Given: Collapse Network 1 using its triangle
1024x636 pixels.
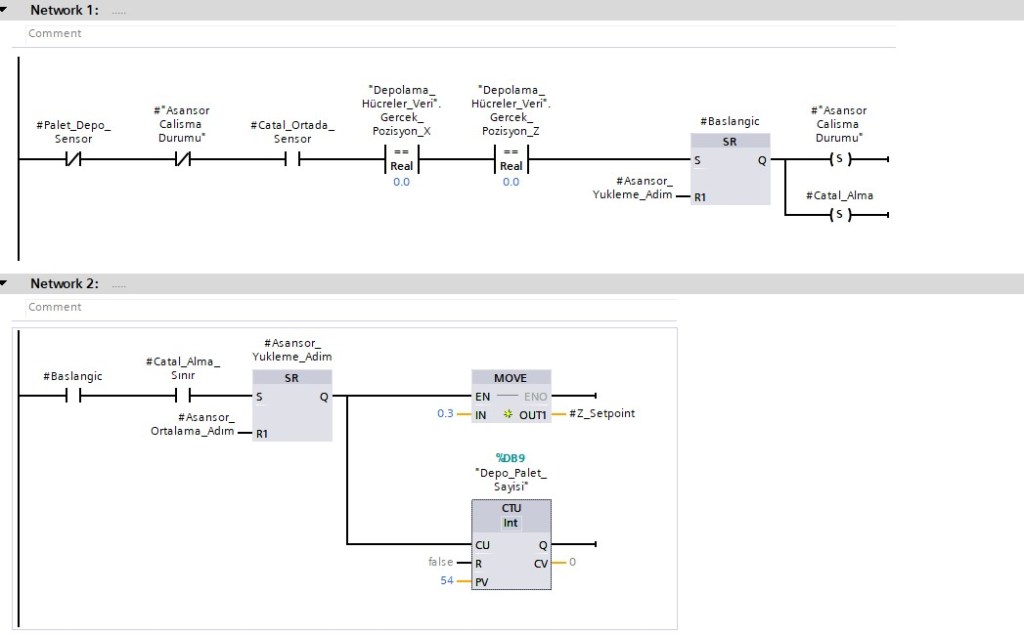Looking at the screenshot, I should (6, 10).
